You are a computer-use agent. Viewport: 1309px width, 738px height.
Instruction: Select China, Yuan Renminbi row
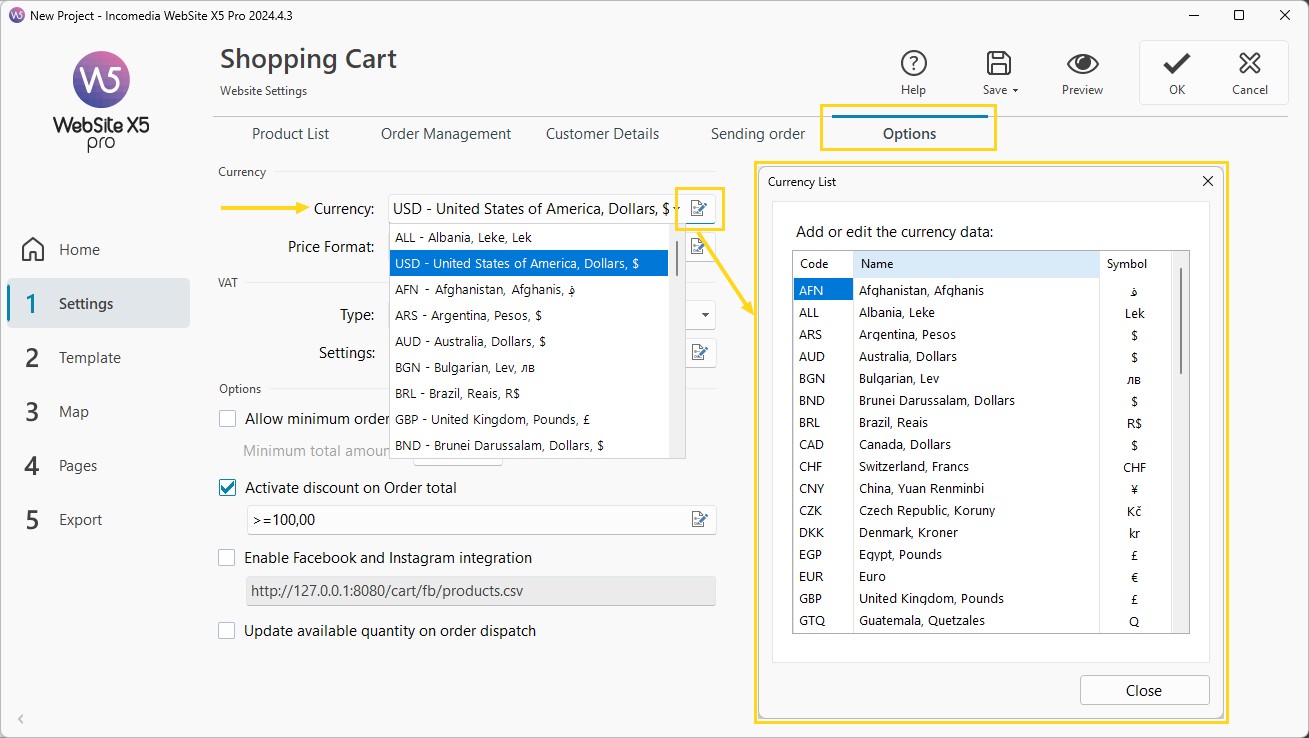983,488
